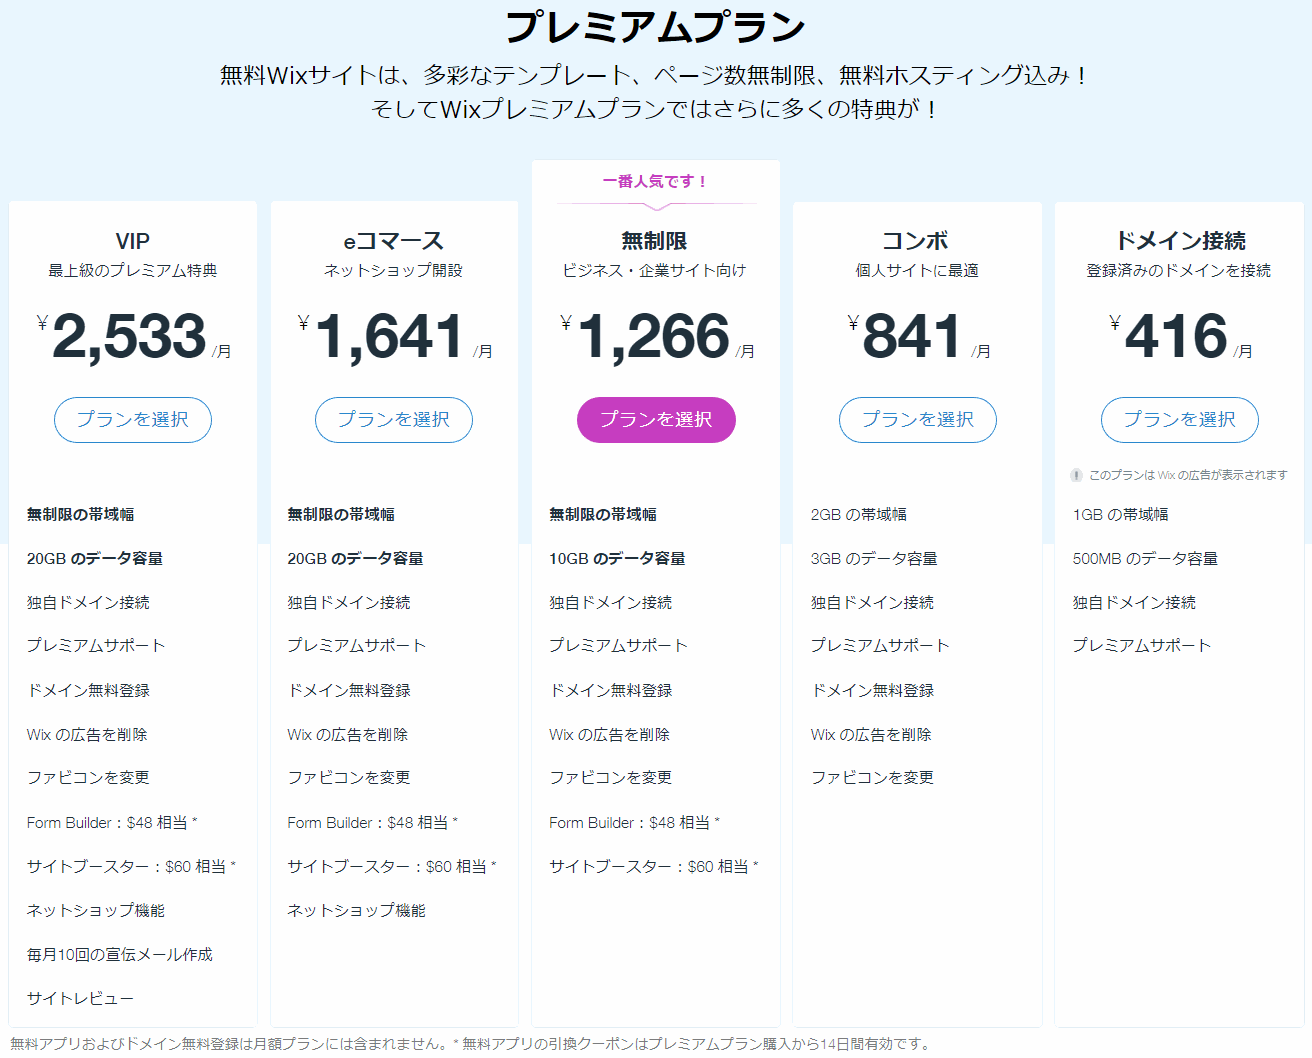Click ドメイン無料登録 in コンボ plan
This screenshot has height=1058, width=1312.
tap(873, 691)
